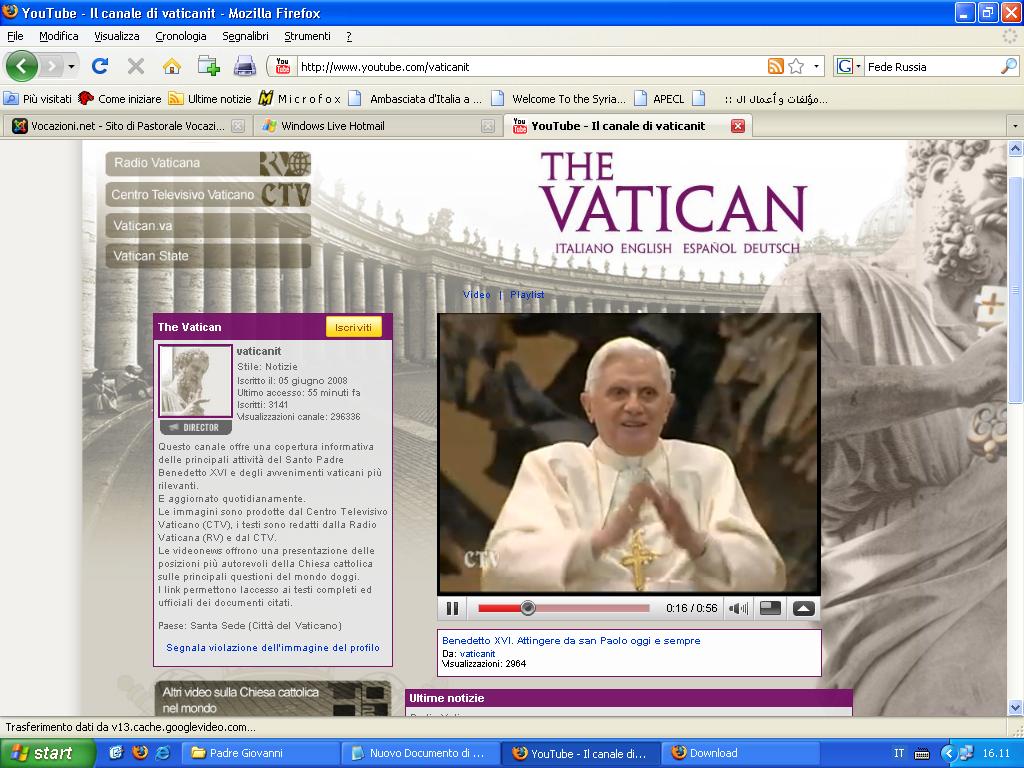Click the vaticanit profile thumbnail
The width and height of the screenshot is (1024, 768).
point(195,381)
